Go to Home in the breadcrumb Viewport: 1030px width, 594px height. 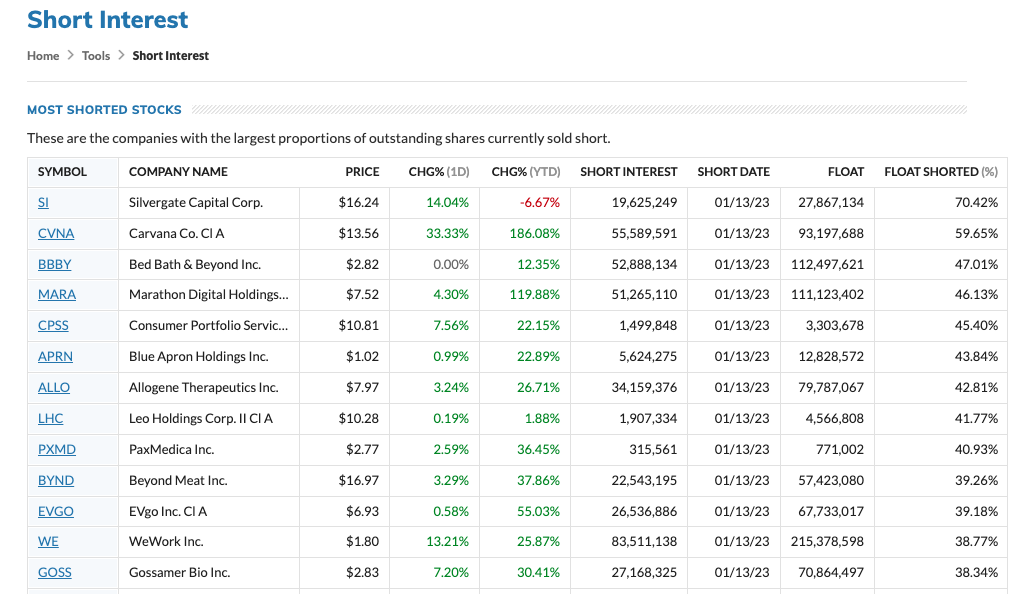pos(43,56)
